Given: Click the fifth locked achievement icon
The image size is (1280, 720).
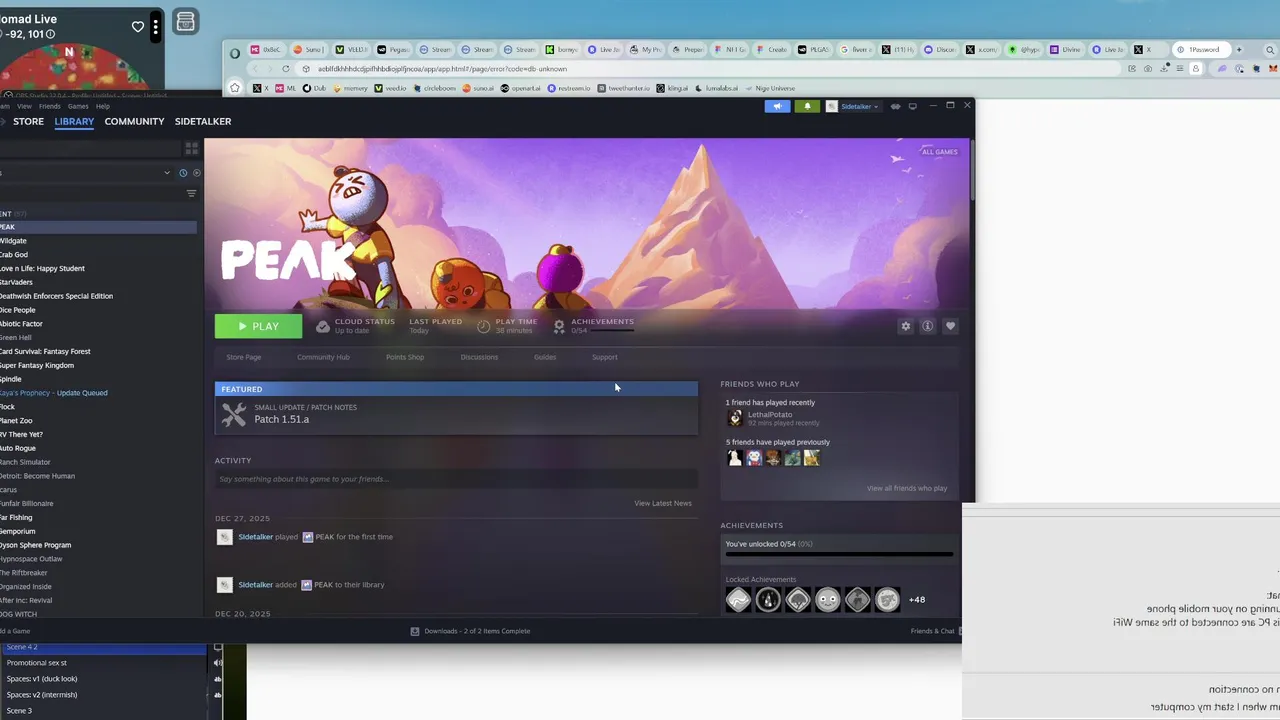Looking at the screenshot, I should [x=857, y=599].
